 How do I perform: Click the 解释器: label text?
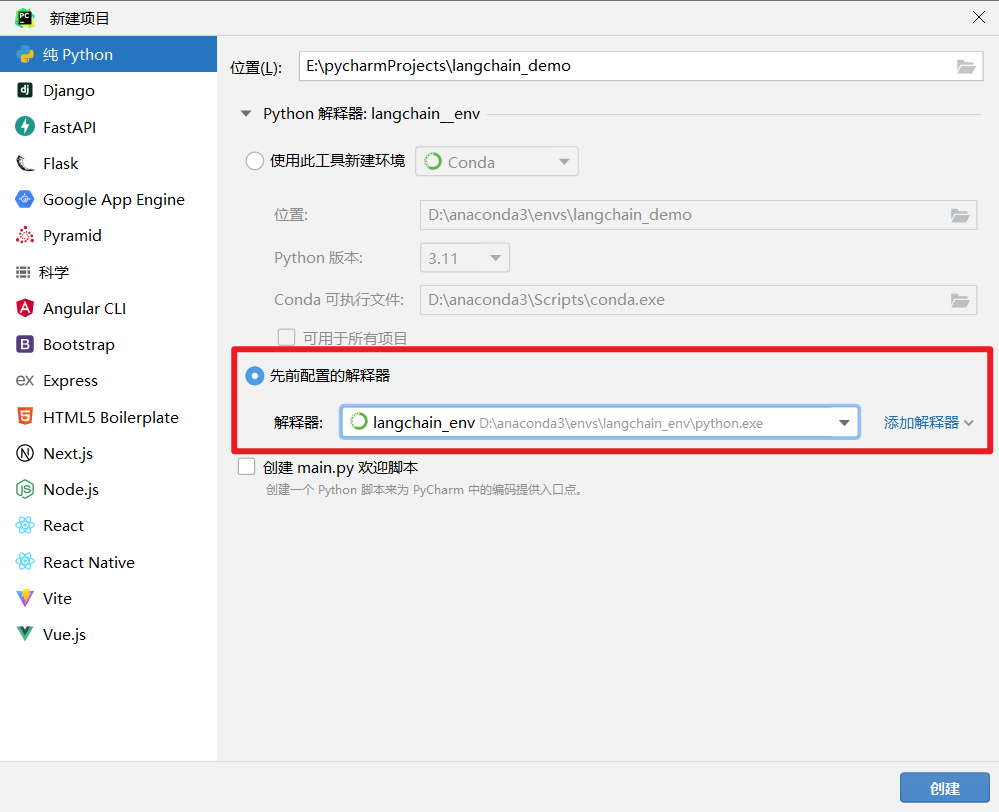tap(298, 423)
